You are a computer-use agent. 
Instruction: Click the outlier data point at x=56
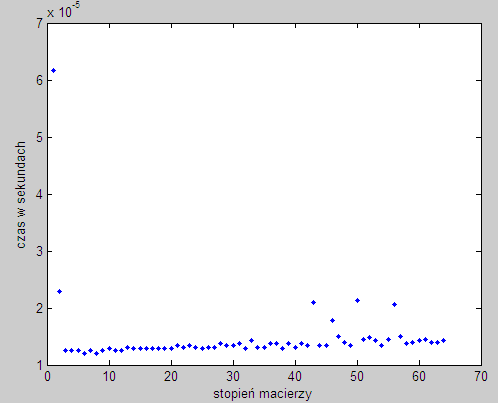tap(394, 304)
